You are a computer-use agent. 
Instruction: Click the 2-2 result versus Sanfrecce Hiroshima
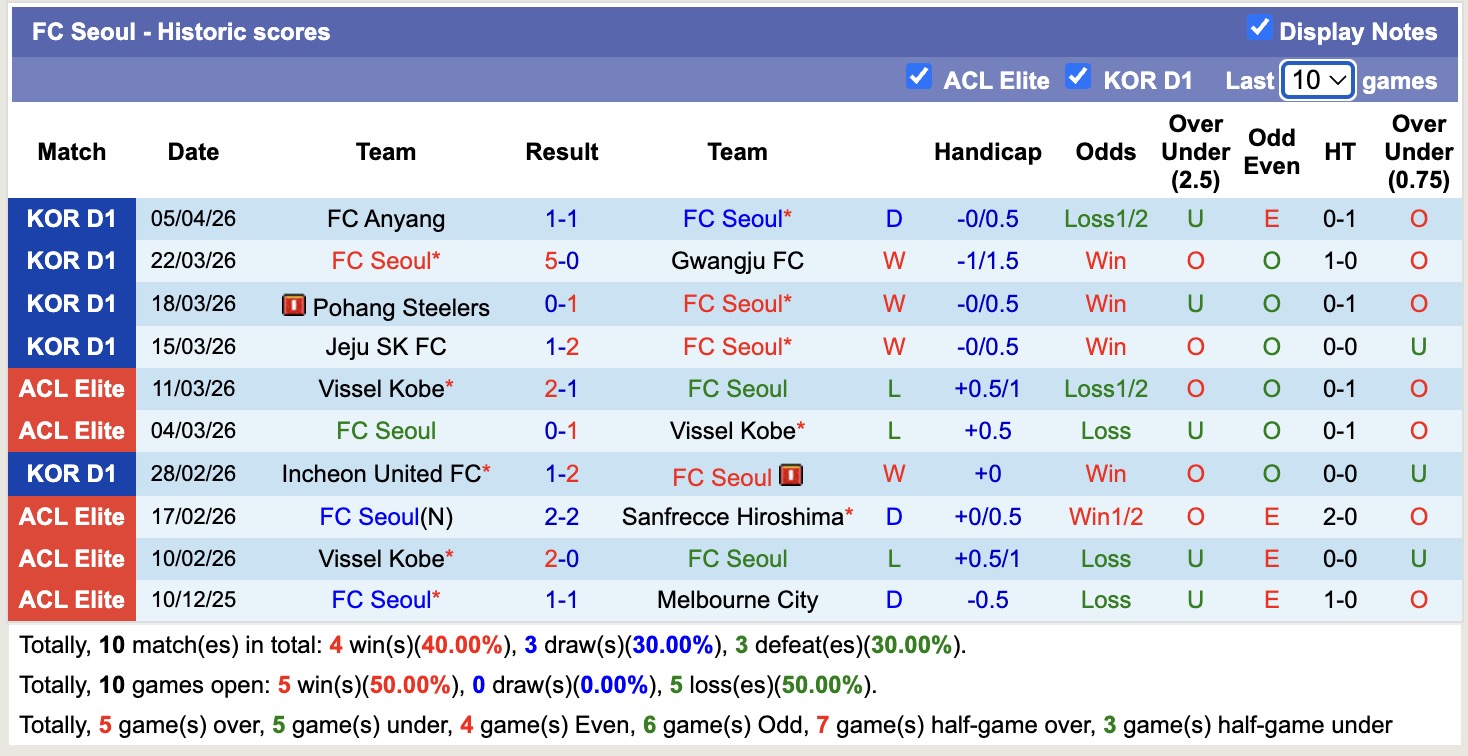[x=561, y=516]
